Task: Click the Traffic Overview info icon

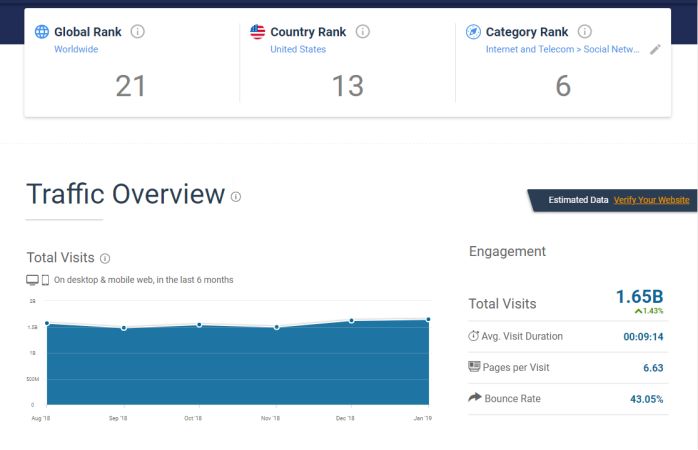Action: tap(236, 196)
